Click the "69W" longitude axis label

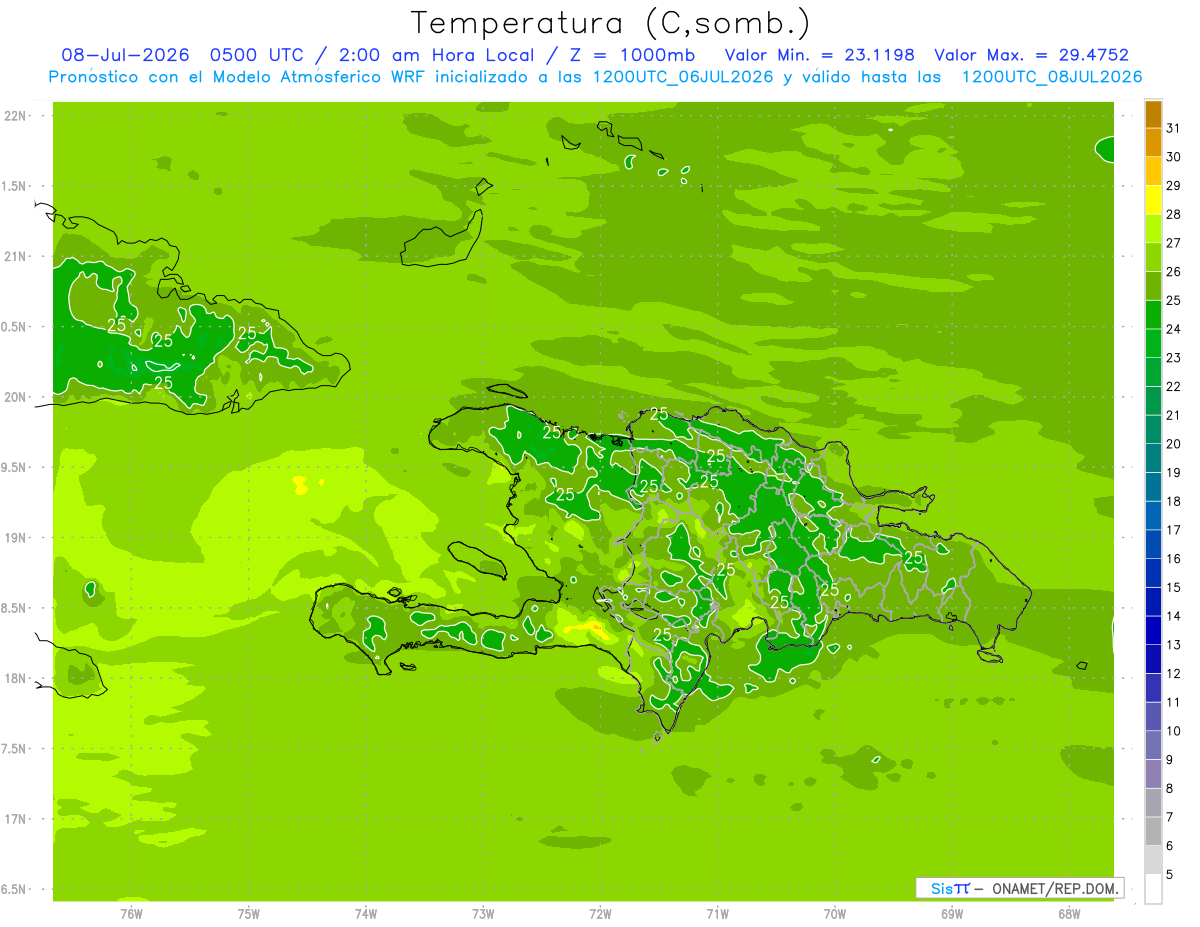(x=952, y=913)
